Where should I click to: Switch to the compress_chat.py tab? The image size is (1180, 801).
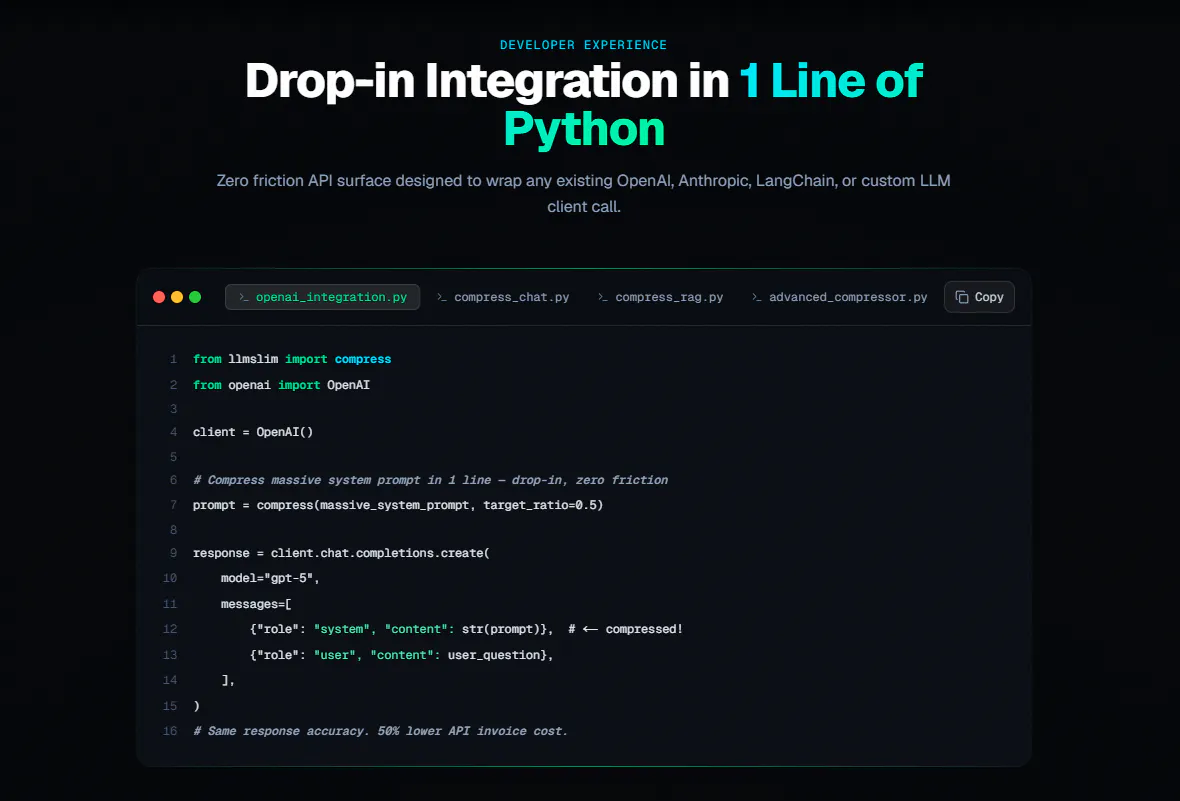[503, 297]
